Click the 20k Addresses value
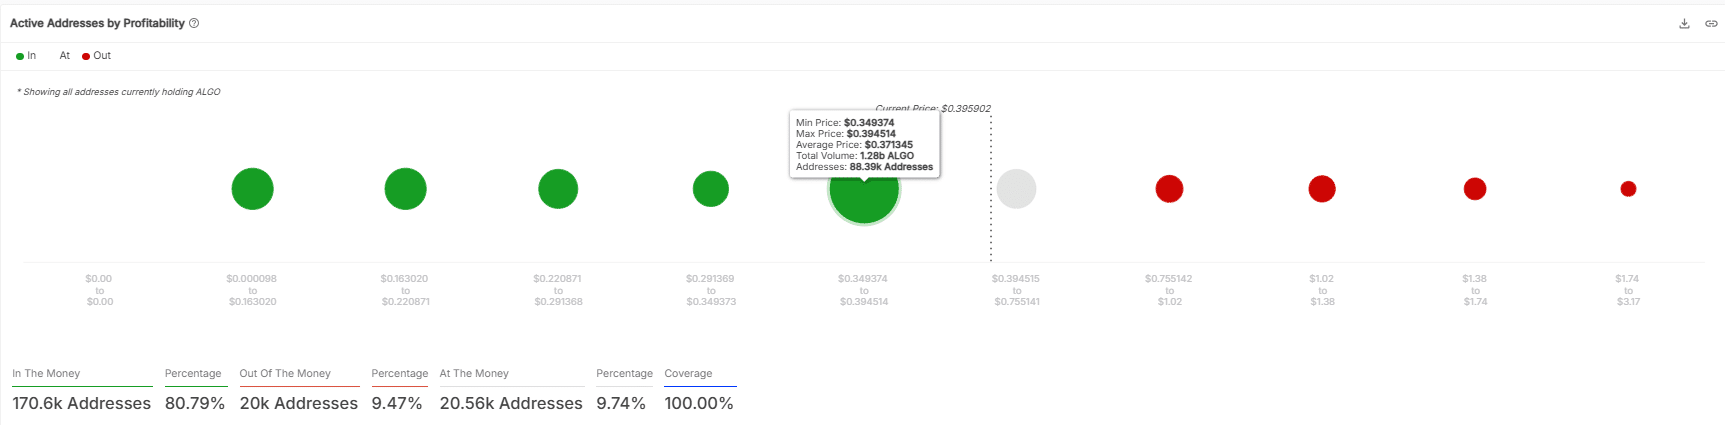The width and height of the screenshot is (1725, 425). [299, 404]
